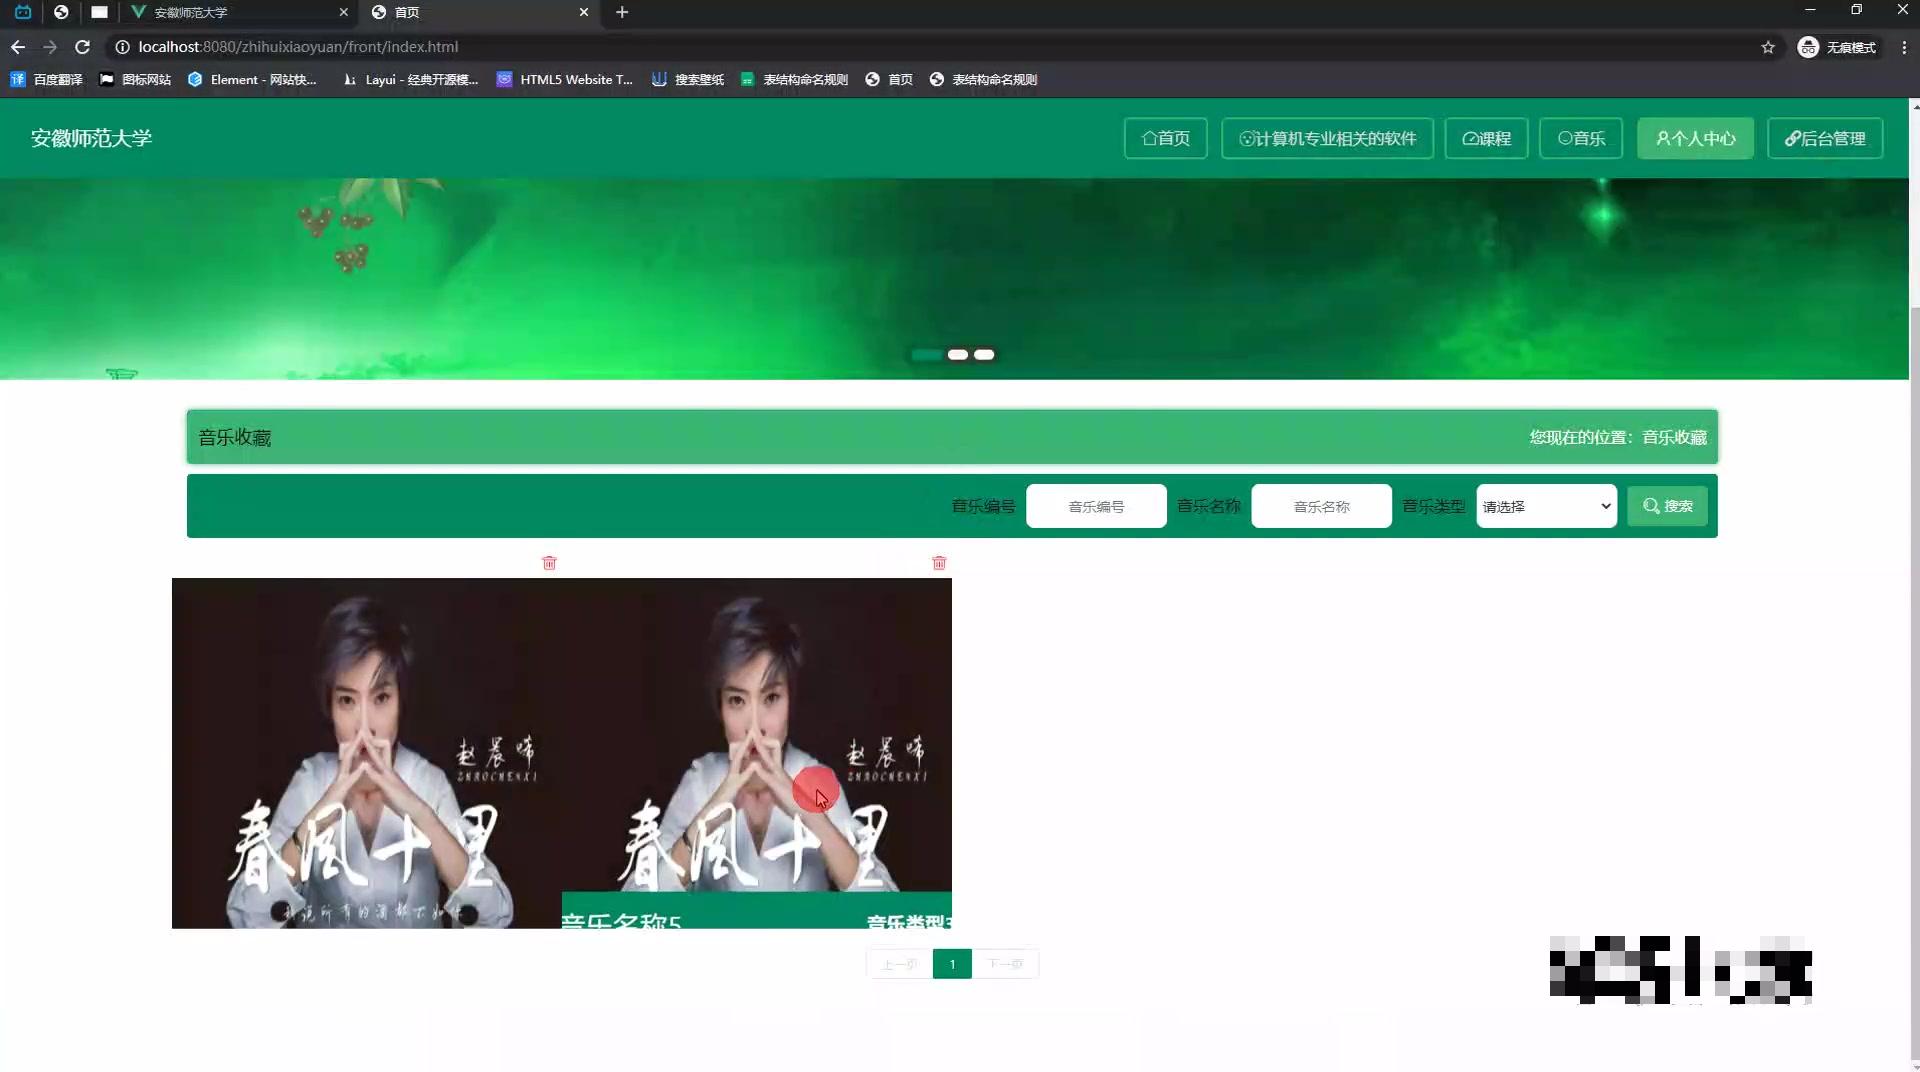
Task: Click the 您现在的位置 breadcrumb text
Action: click(x=1618, y=437)
